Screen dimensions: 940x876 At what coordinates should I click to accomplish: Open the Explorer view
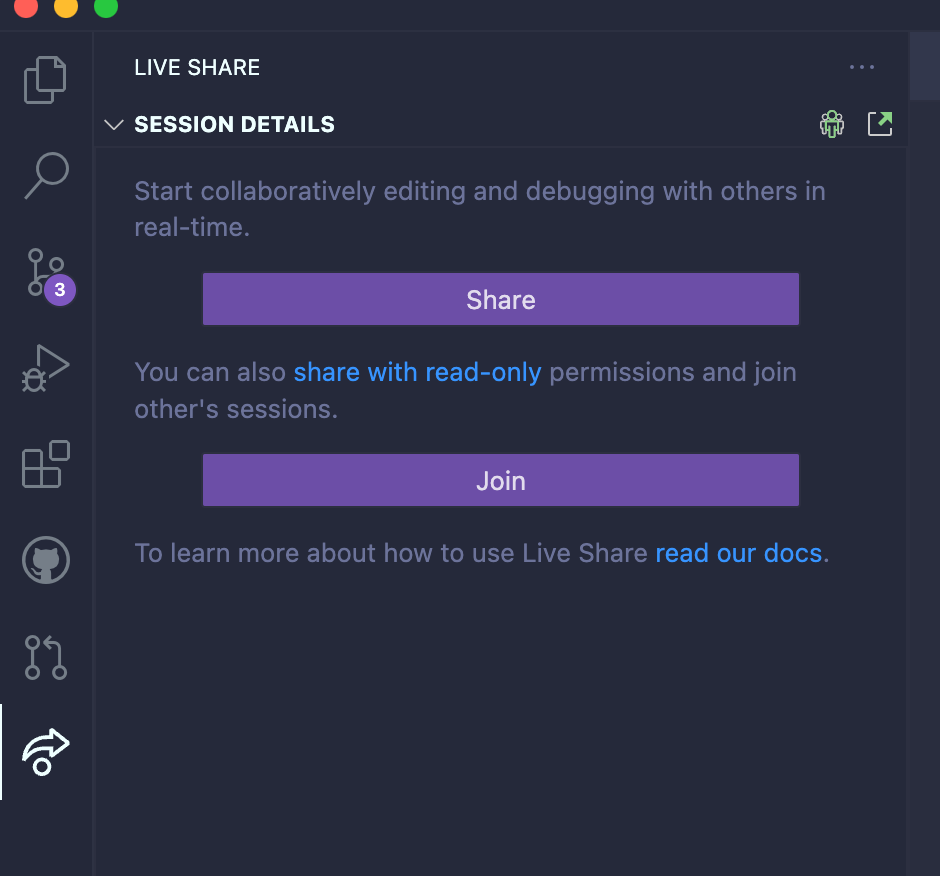tap(45, 80)
